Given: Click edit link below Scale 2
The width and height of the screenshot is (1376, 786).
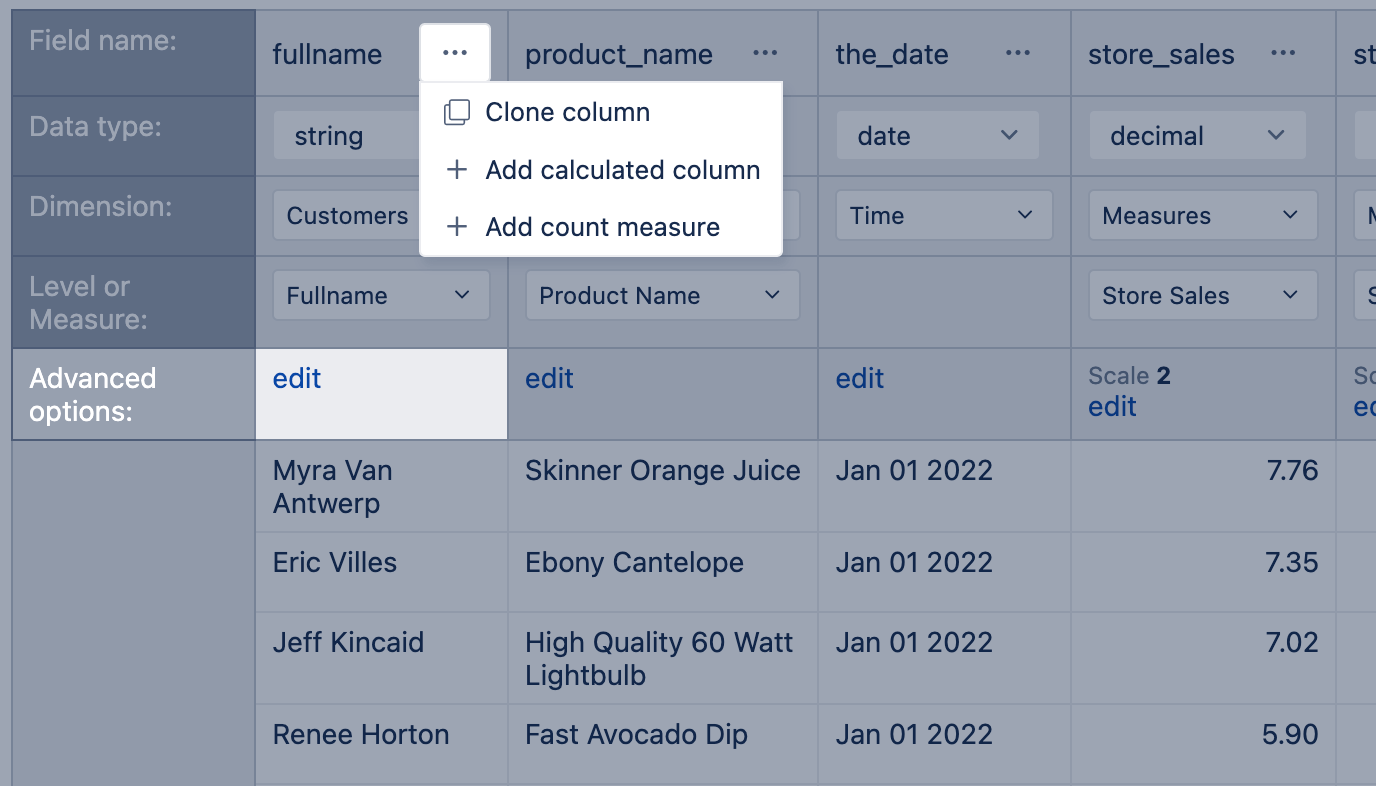Looking at the screenshot, I should (1112, 407).
